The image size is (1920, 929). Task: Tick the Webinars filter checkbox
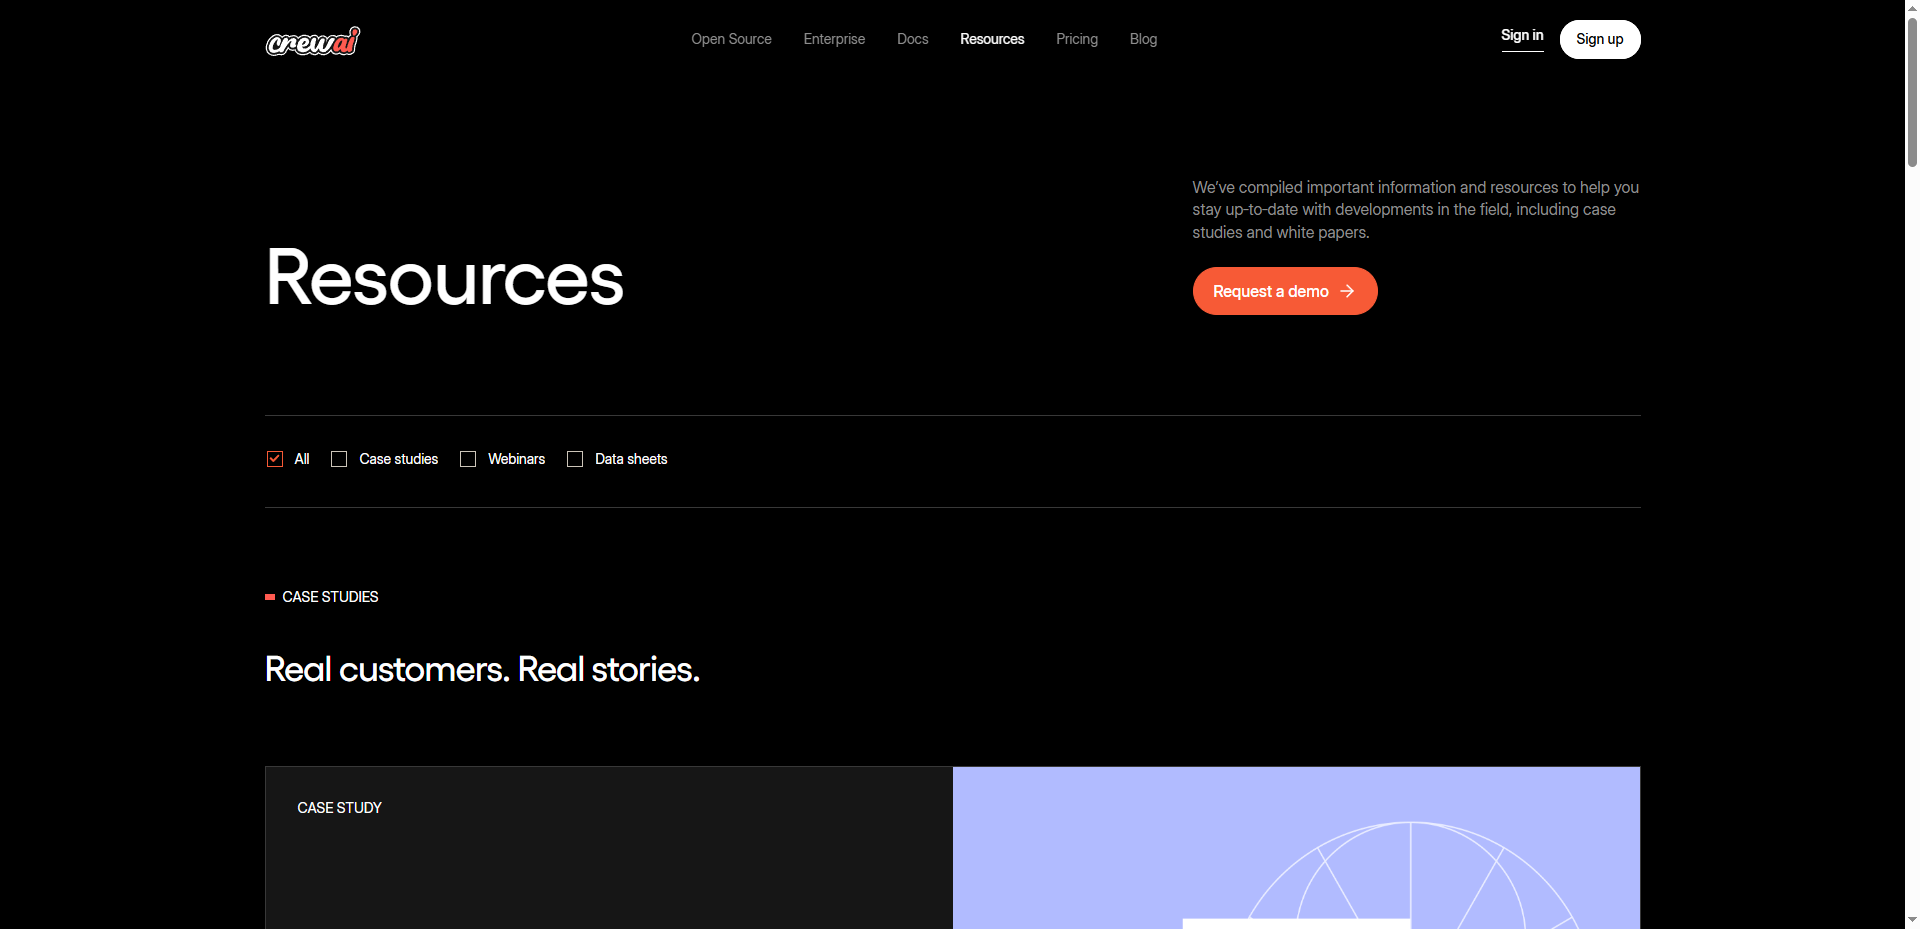point(468,459)
